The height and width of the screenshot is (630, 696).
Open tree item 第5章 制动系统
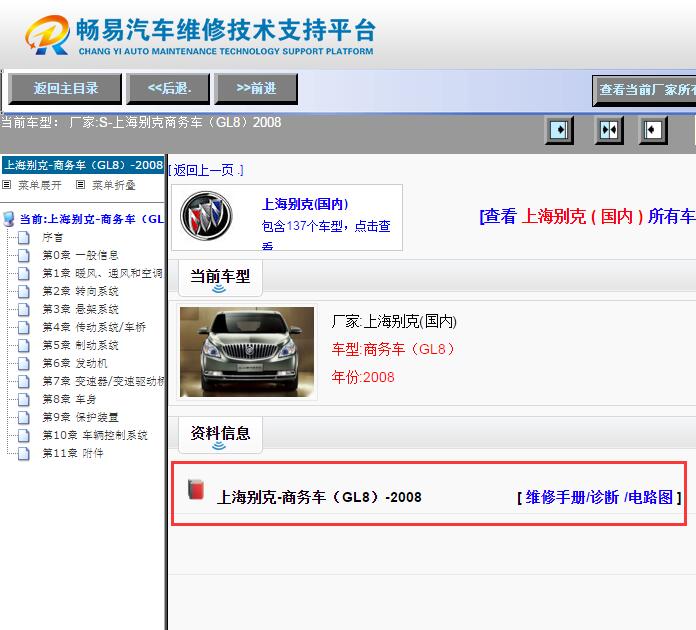[x=80, y=345]
